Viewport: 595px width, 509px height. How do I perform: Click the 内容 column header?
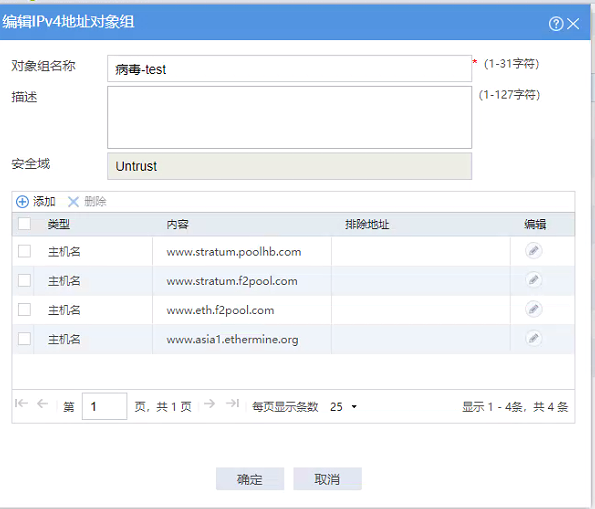point(177,224)
